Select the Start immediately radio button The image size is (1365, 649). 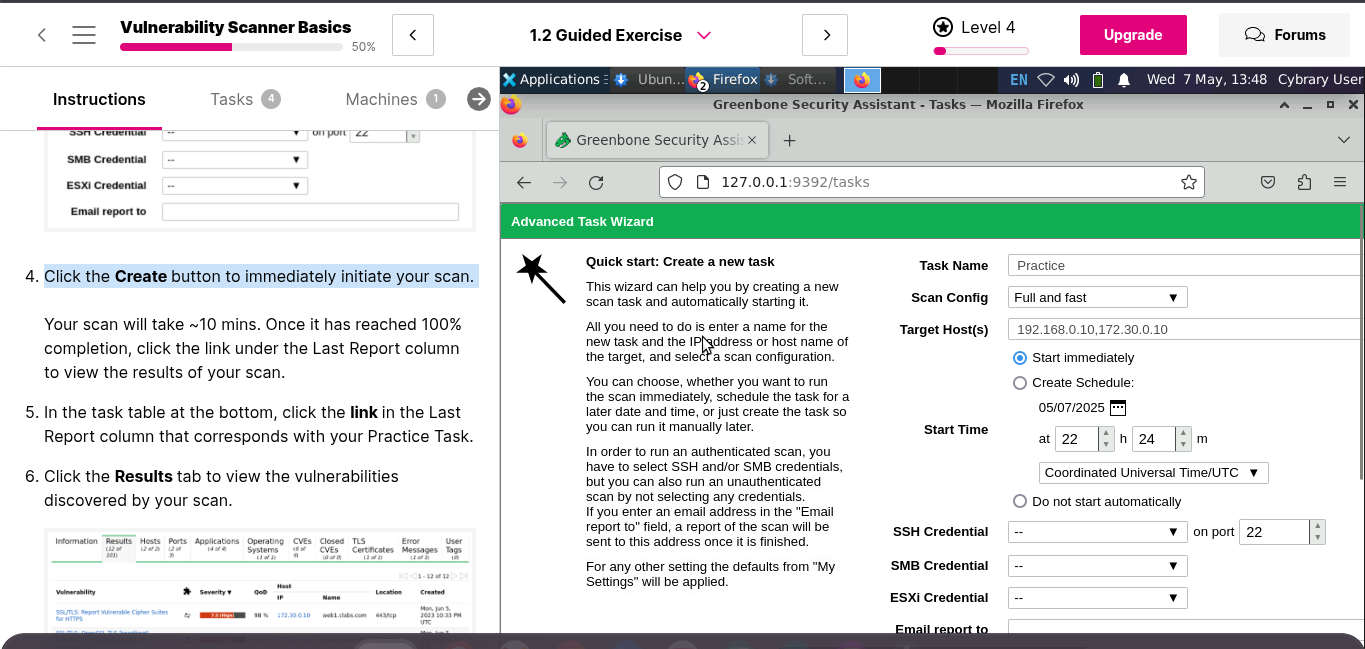pos(1020,358)
